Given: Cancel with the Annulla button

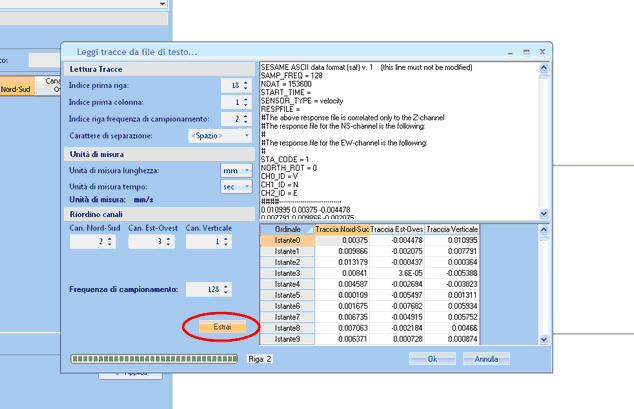Looking at the screenshot, I should (x=486, y=359).
